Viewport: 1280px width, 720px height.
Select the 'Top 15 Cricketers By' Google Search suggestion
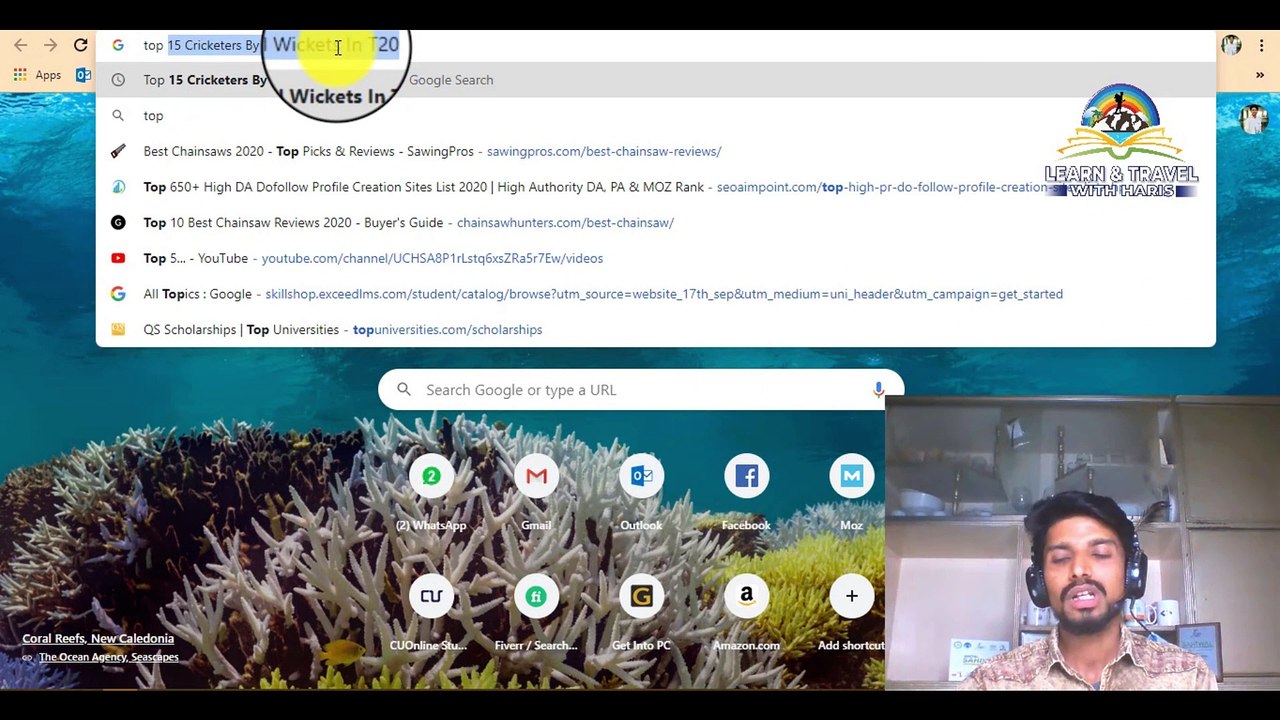(655, 80)
